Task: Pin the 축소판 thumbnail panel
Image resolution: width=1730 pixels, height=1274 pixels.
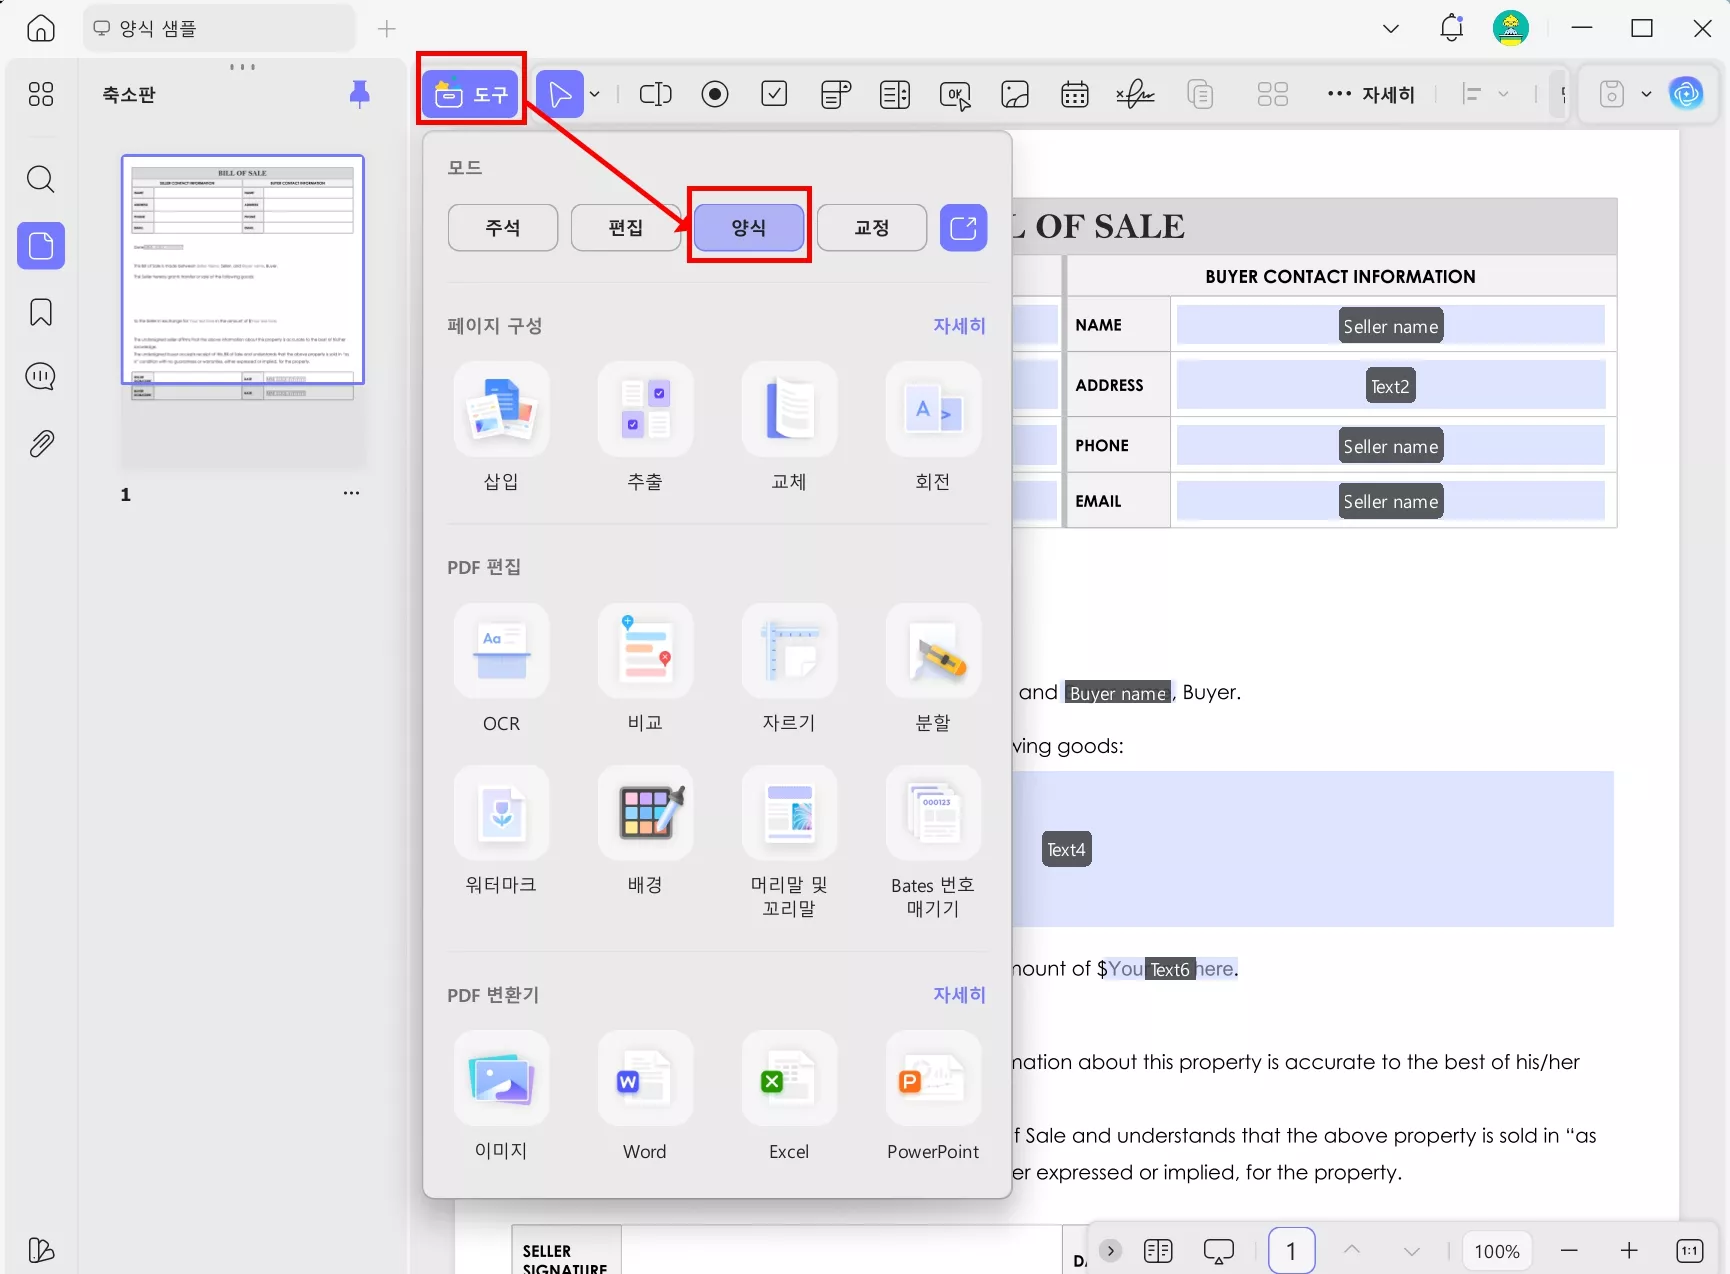Action: pos(359,94)
